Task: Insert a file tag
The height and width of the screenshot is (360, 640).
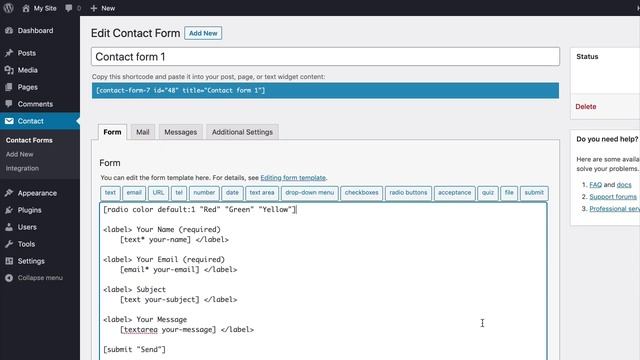Action: (509, 193)
